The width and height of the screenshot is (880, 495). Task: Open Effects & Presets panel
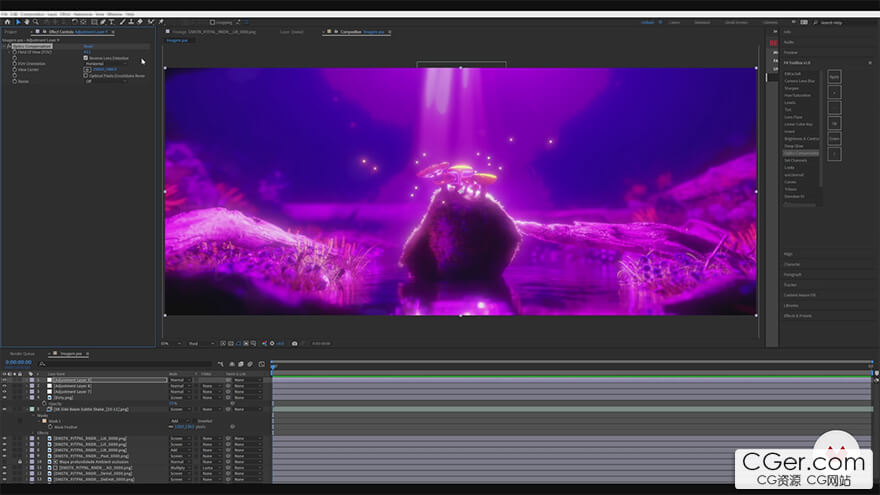point(798,316)
